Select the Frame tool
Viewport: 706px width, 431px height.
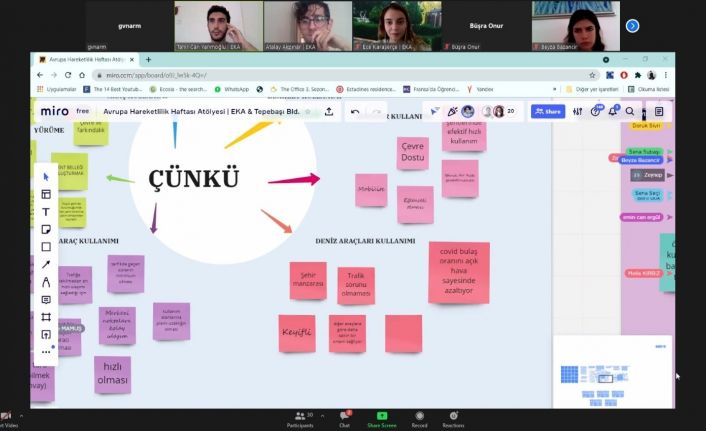coord(46,317)
